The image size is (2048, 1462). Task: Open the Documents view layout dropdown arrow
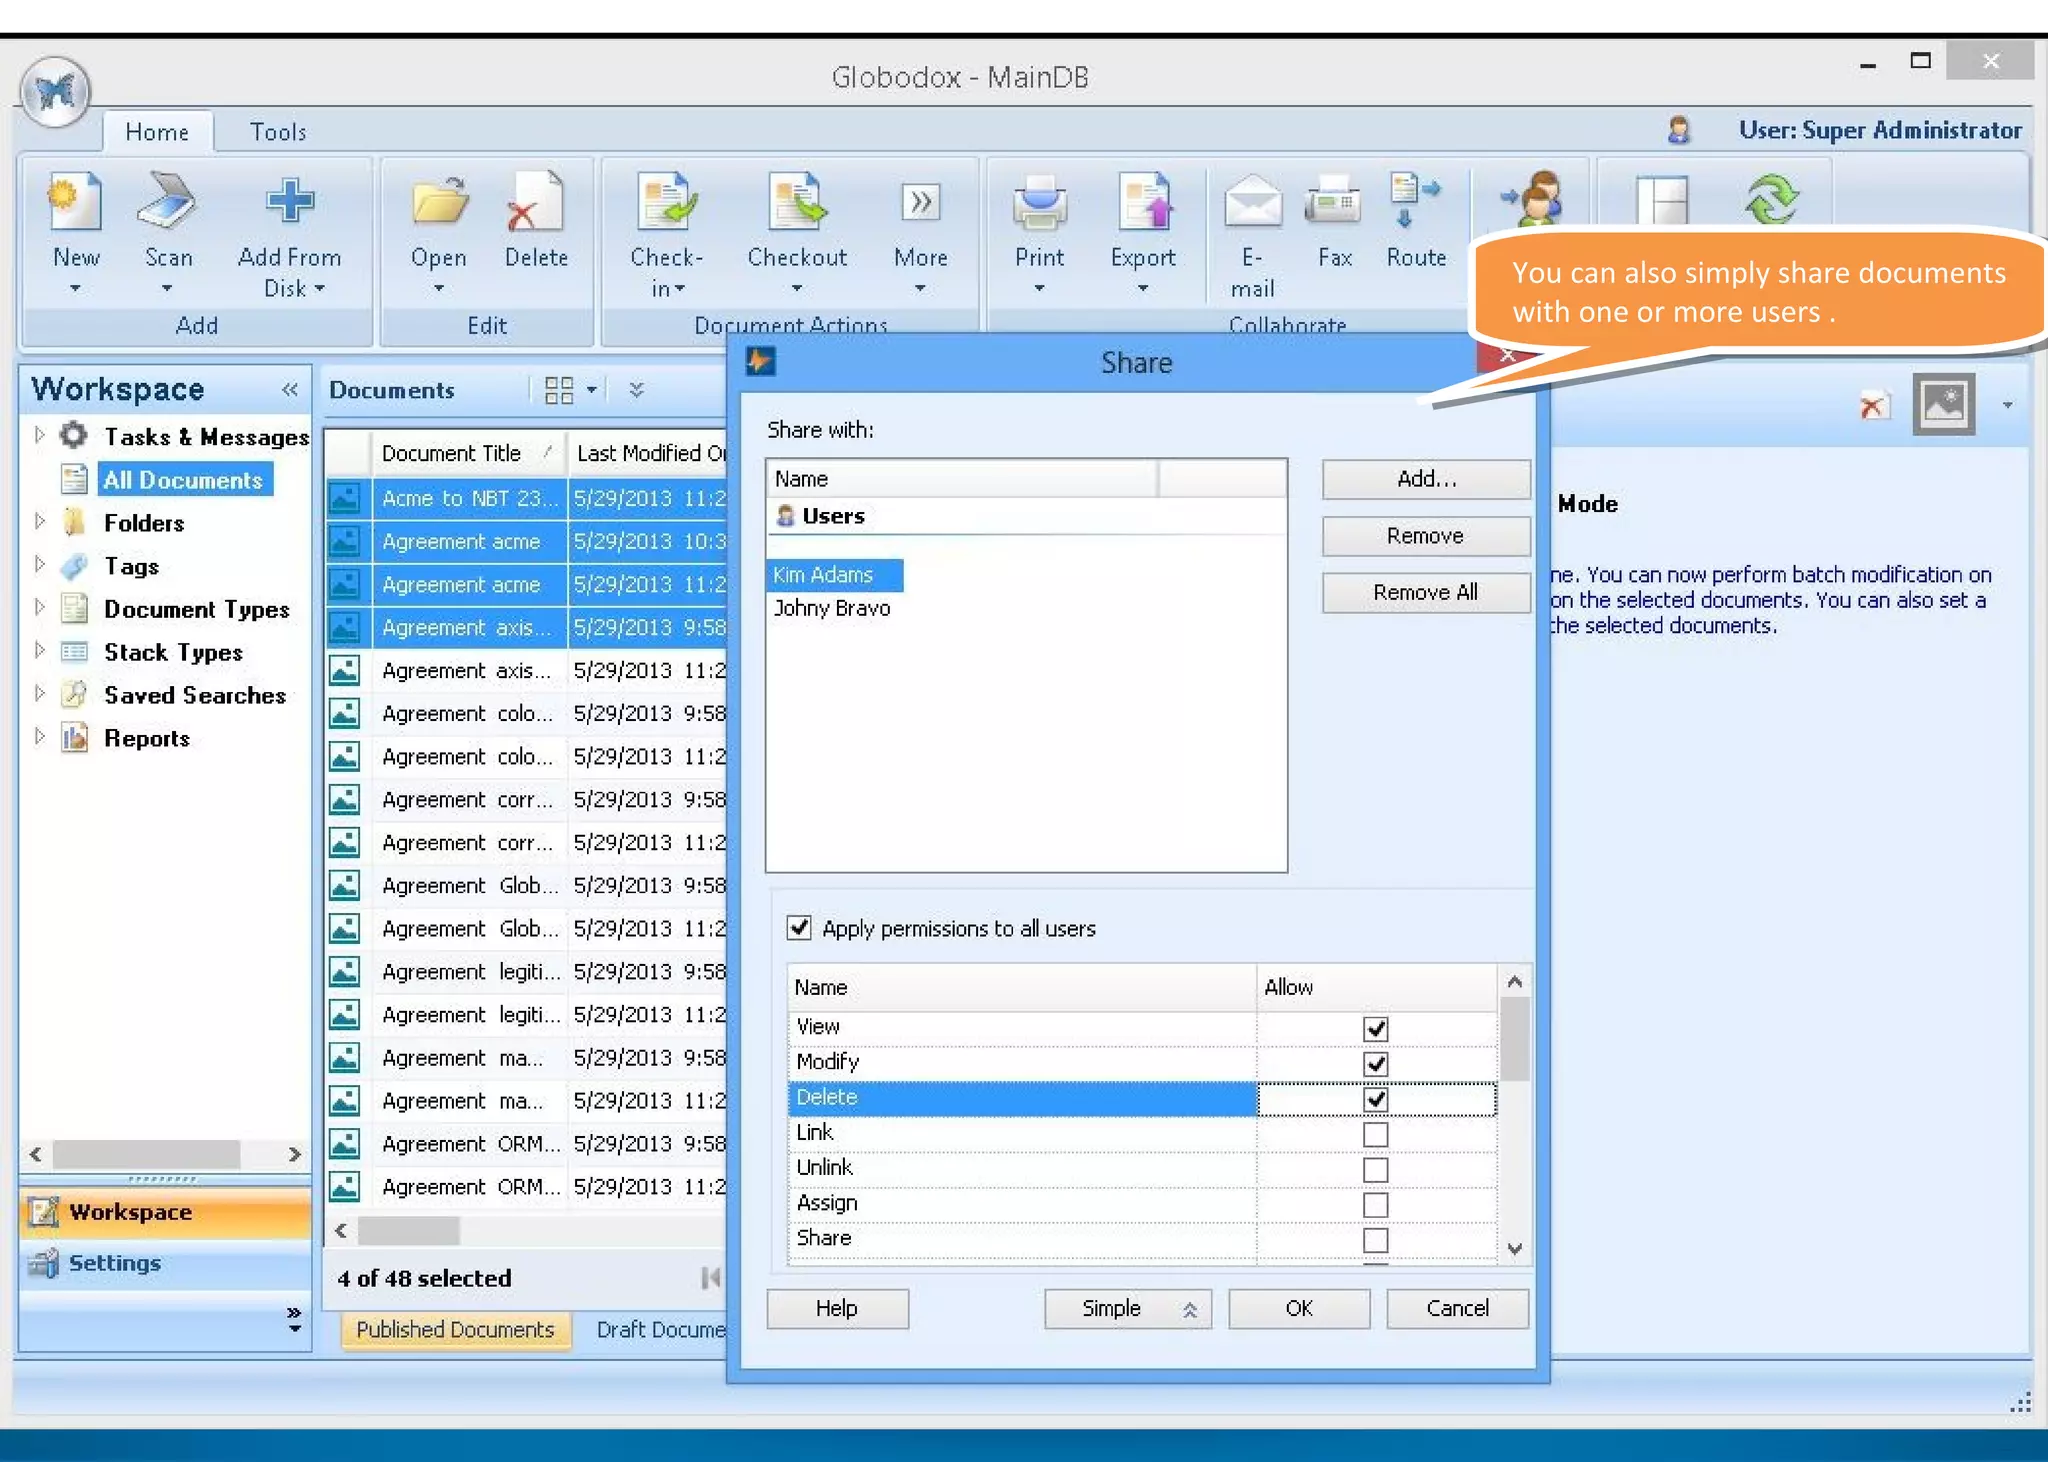click(x=591, y=390)
